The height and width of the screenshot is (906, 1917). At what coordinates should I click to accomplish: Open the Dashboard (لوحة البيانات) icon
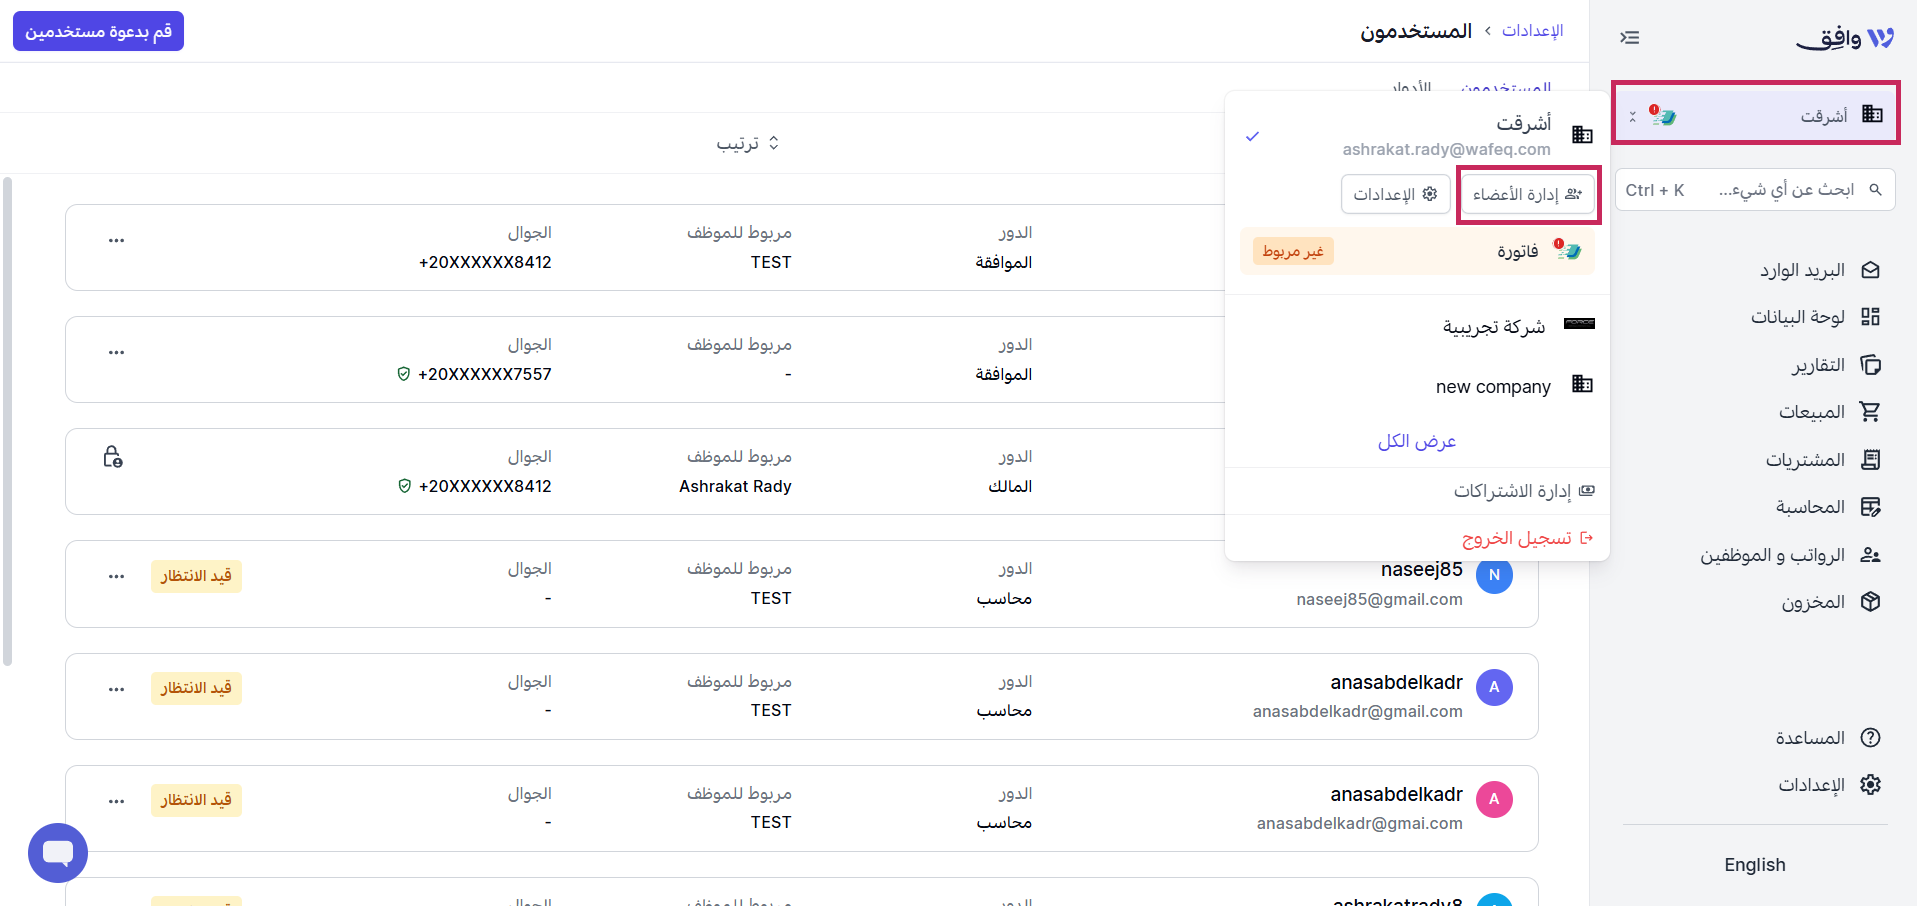point(1870,317)
